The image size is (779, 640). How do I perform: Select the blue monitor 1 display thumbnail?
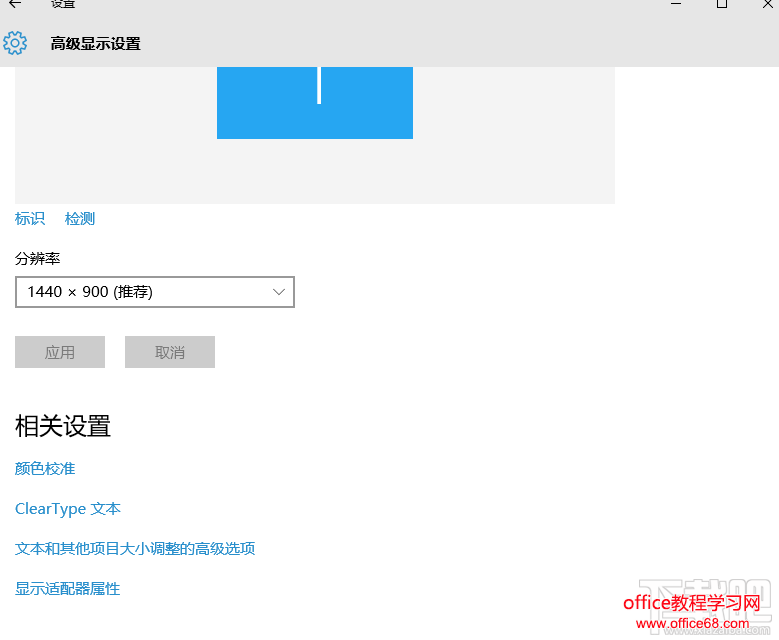(315, 103)
